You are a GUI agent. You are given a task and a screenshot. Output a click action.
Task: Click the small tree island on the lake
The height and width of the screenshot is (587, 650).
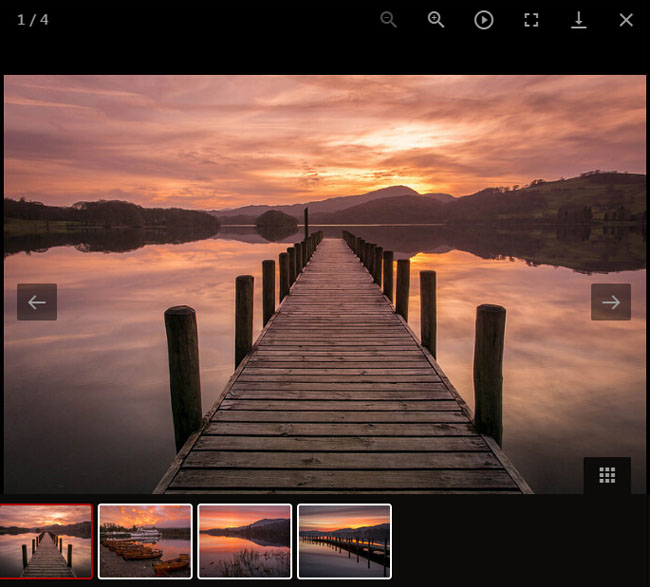[276, 220]
